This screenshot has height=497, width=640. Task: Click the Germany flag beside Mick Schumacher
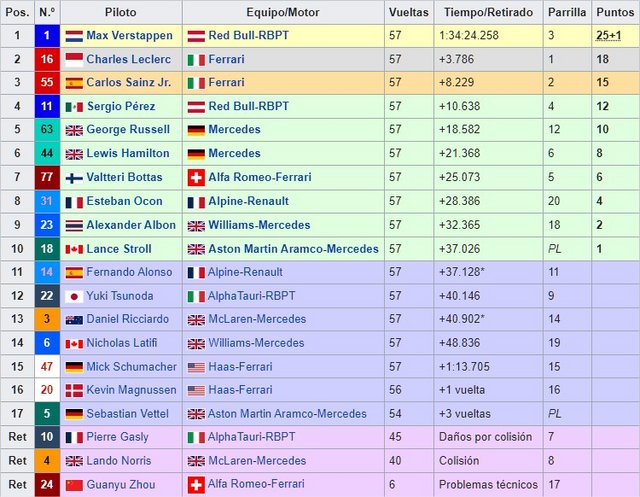74,367
